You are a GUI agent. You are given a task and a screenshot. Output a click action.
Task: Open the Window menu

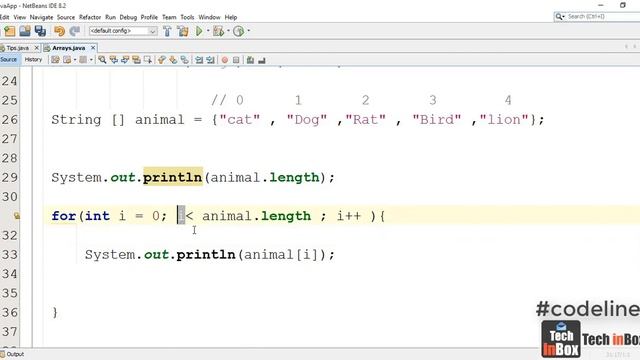pos(209,17)
